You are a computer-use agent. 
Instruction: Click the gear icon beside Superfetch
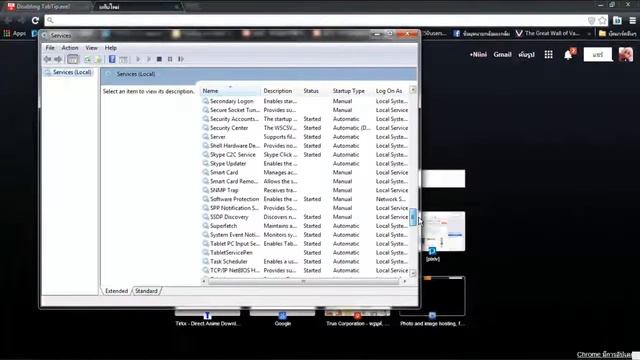206,226
